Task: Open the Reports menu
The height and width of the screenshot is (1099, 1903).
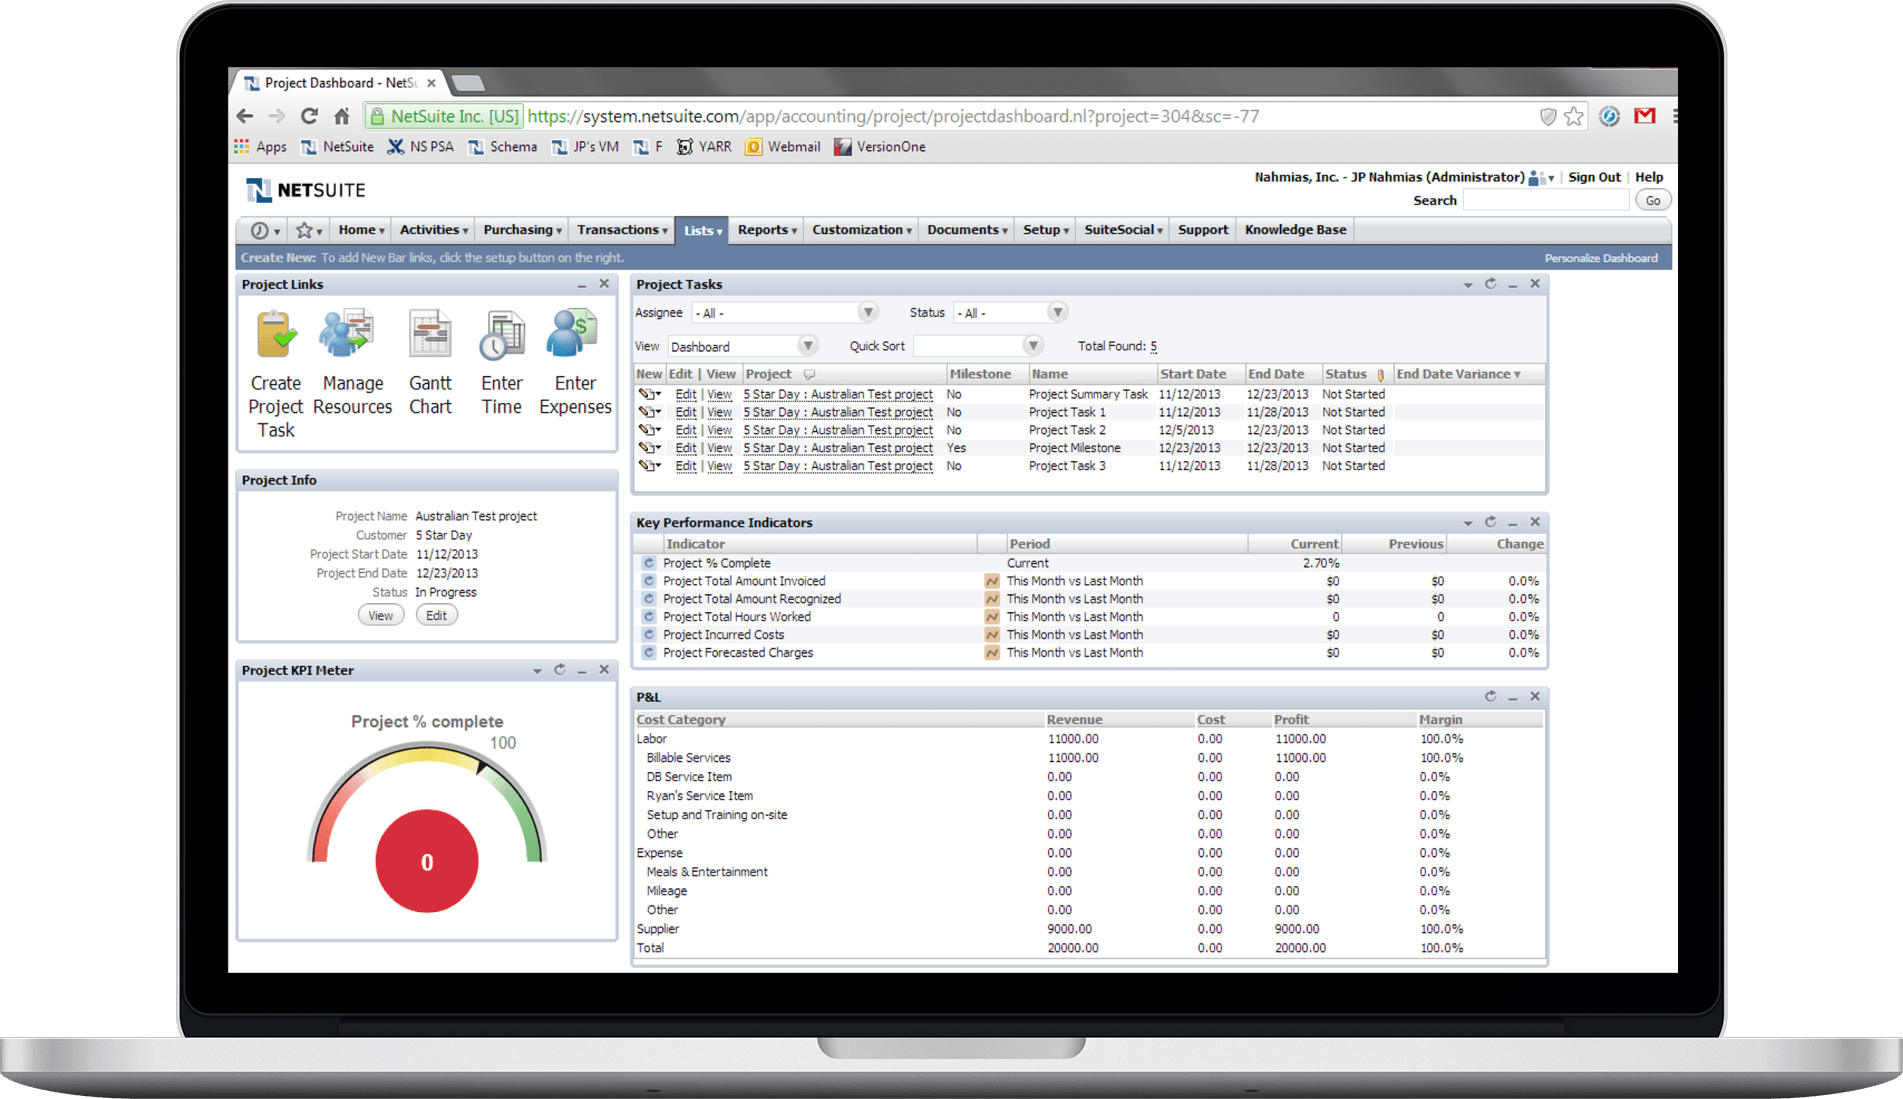Action: [x=767, y=230]
